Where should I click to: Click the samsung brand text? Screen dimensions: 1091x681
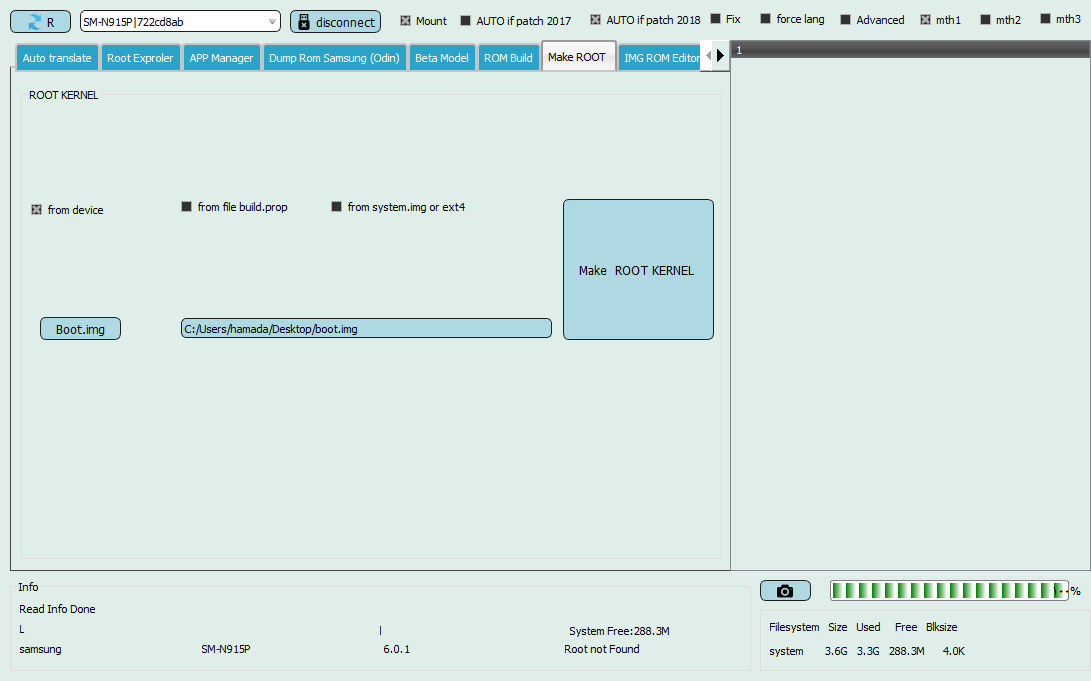click(40, 649)
